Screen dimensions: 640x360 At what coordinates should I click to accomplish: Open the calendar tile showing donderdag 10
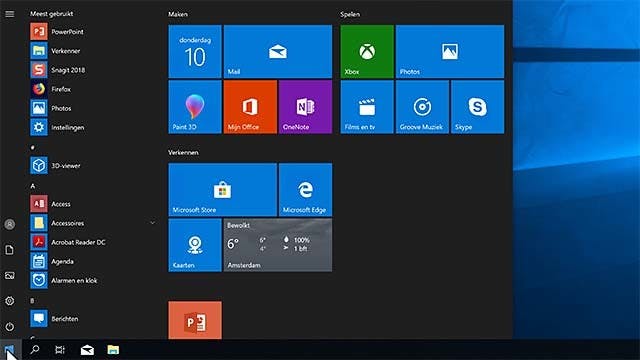(195, 51)
